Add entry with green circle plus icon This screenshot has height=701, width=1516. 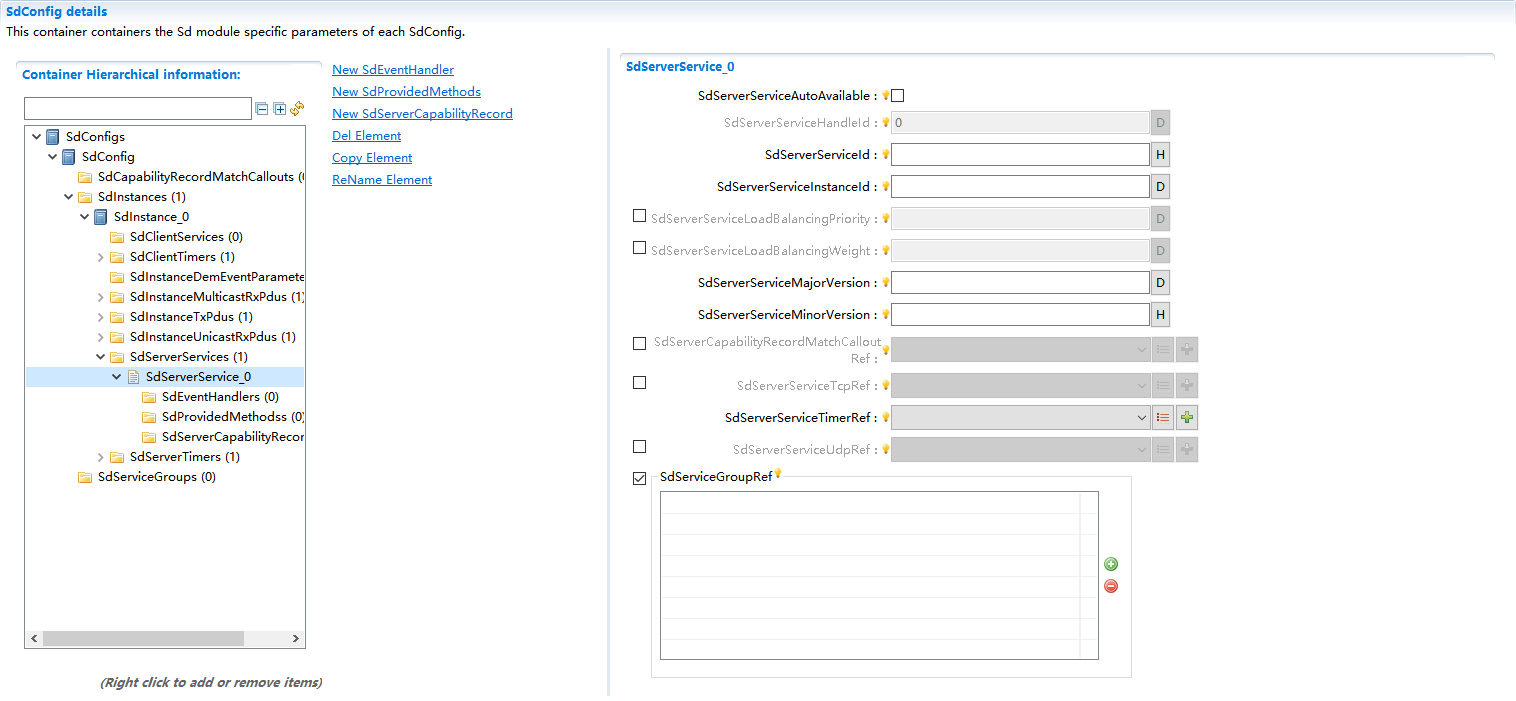1111,565
